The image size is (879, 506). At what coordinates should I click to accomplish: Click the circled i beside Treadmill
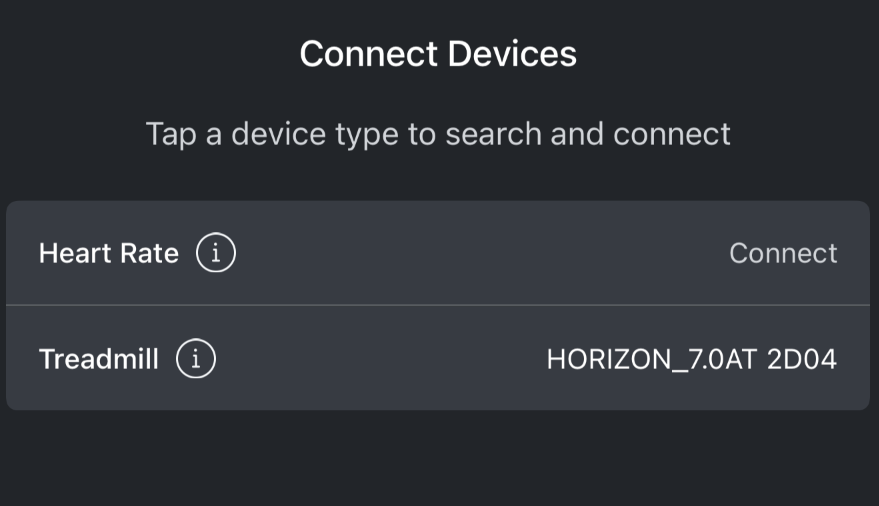196,359
